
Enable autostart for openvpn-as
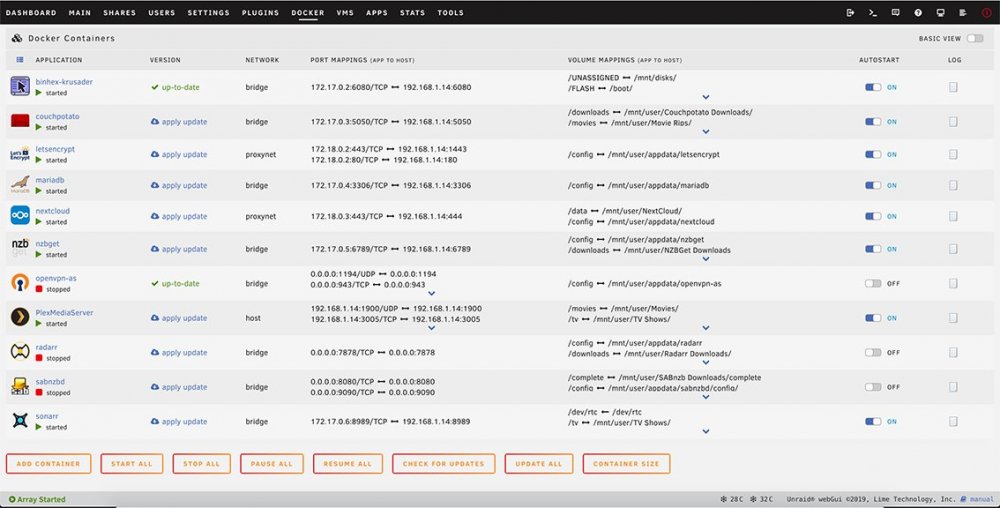(873, 284)
